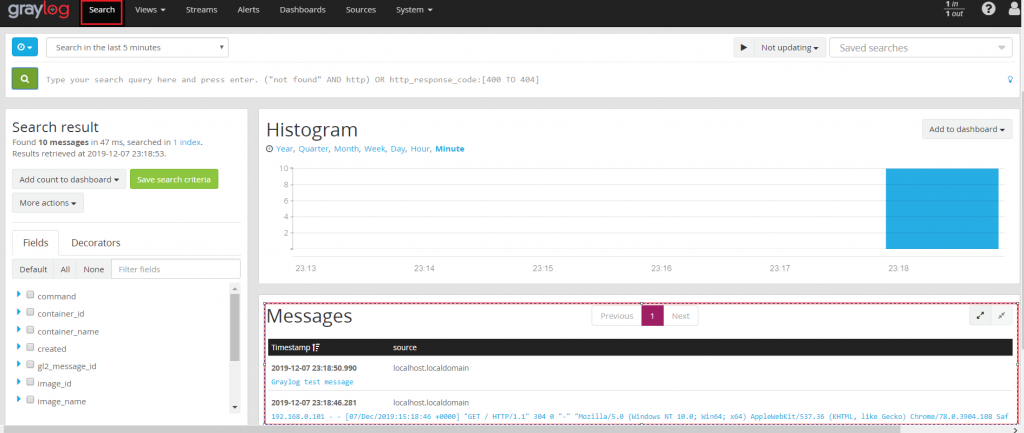Viewport: 1024px width, 433px height.
Task: Sort by Timestamp using the sort icon
Action: point(316,347)
